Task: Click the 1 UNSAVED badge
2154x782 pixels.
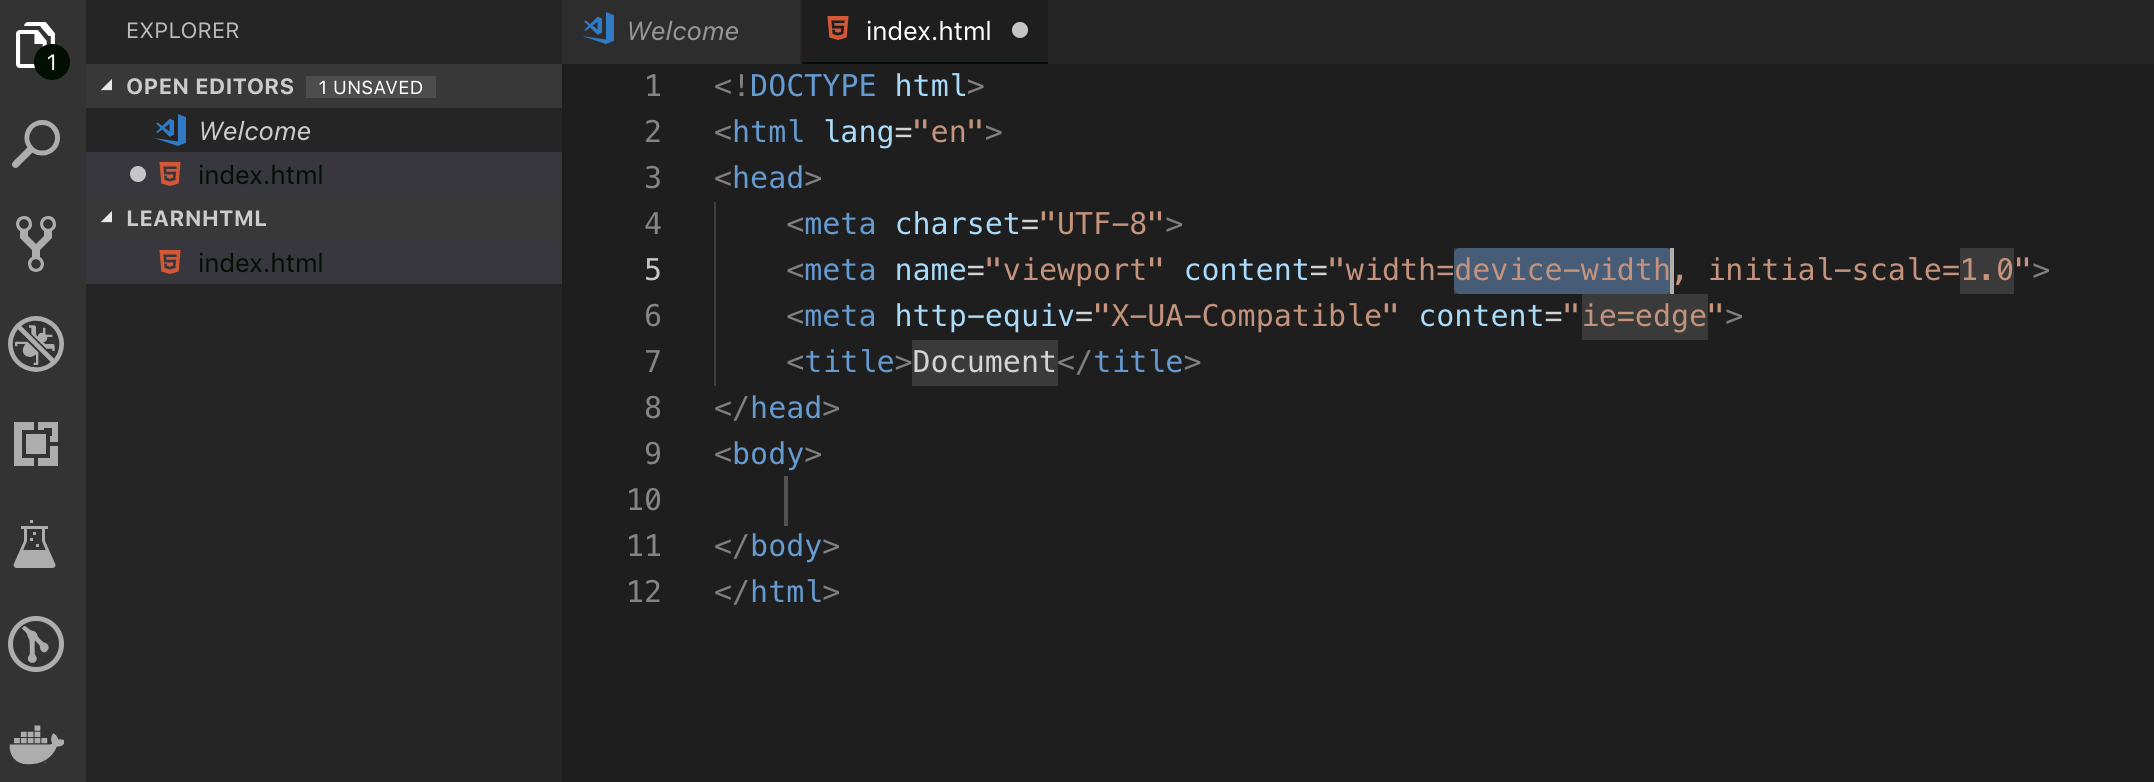Action: pyautogui.click(x=371, y=87)
